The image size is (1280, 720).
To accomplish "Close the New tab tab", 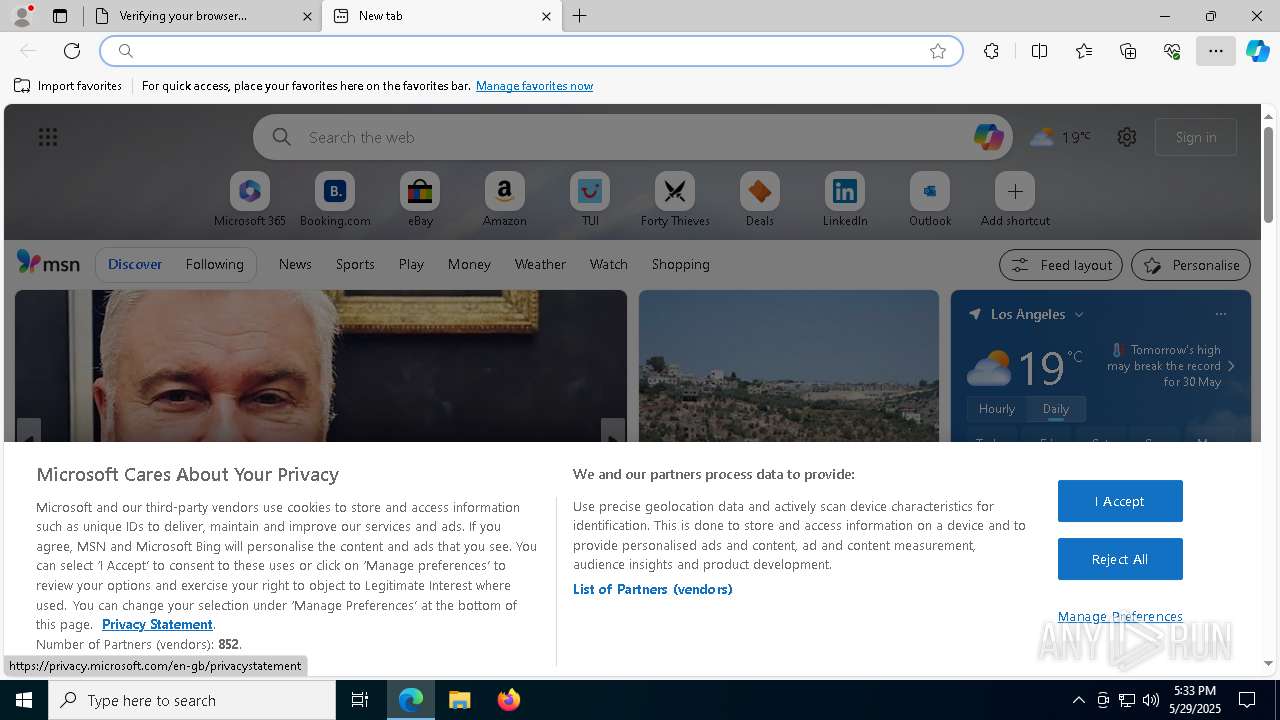I will [x=546, y=16].
